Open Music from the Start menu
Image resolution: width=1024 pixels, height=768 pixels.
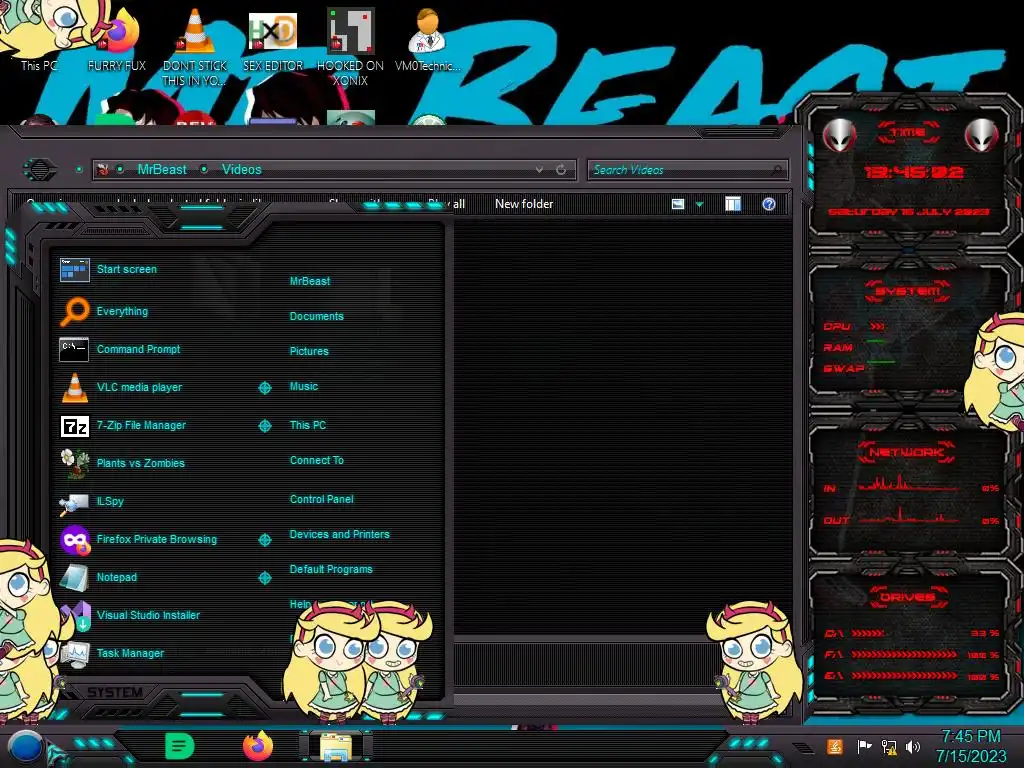[x=304, y=387]
